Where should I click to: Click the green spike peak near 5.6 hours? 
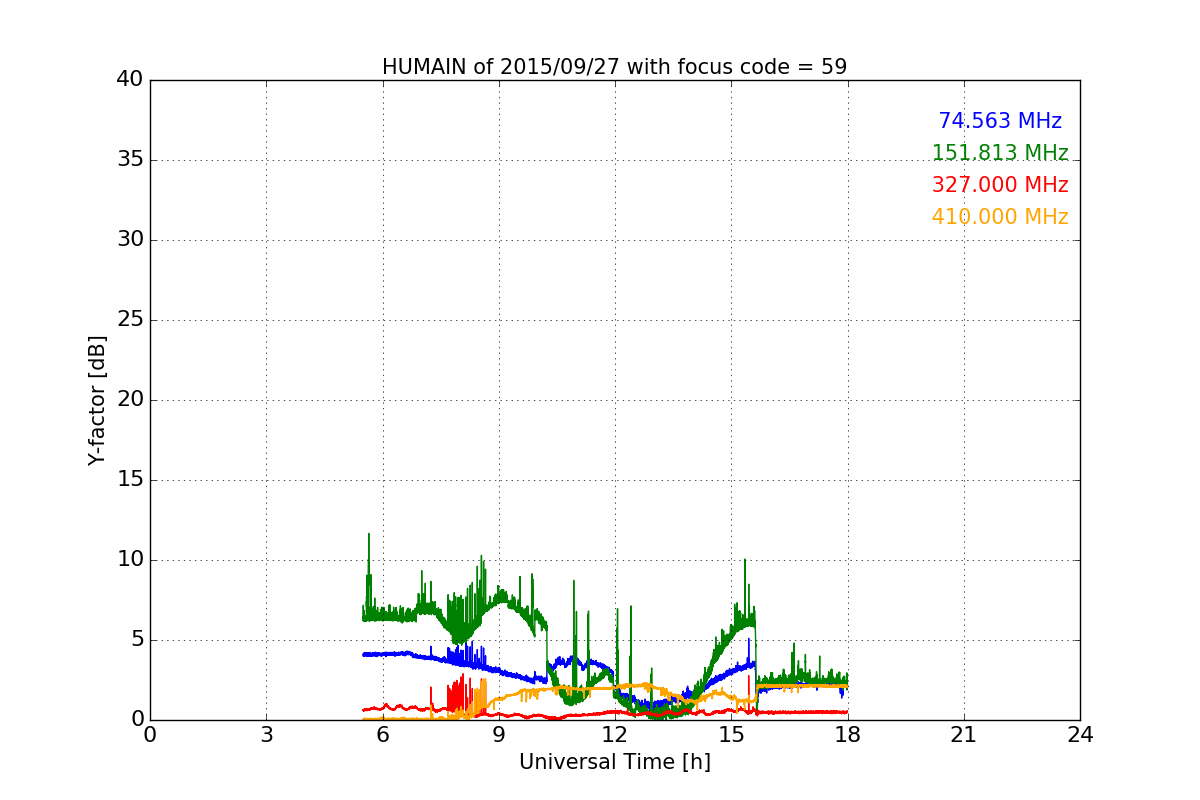pos(368,534)
